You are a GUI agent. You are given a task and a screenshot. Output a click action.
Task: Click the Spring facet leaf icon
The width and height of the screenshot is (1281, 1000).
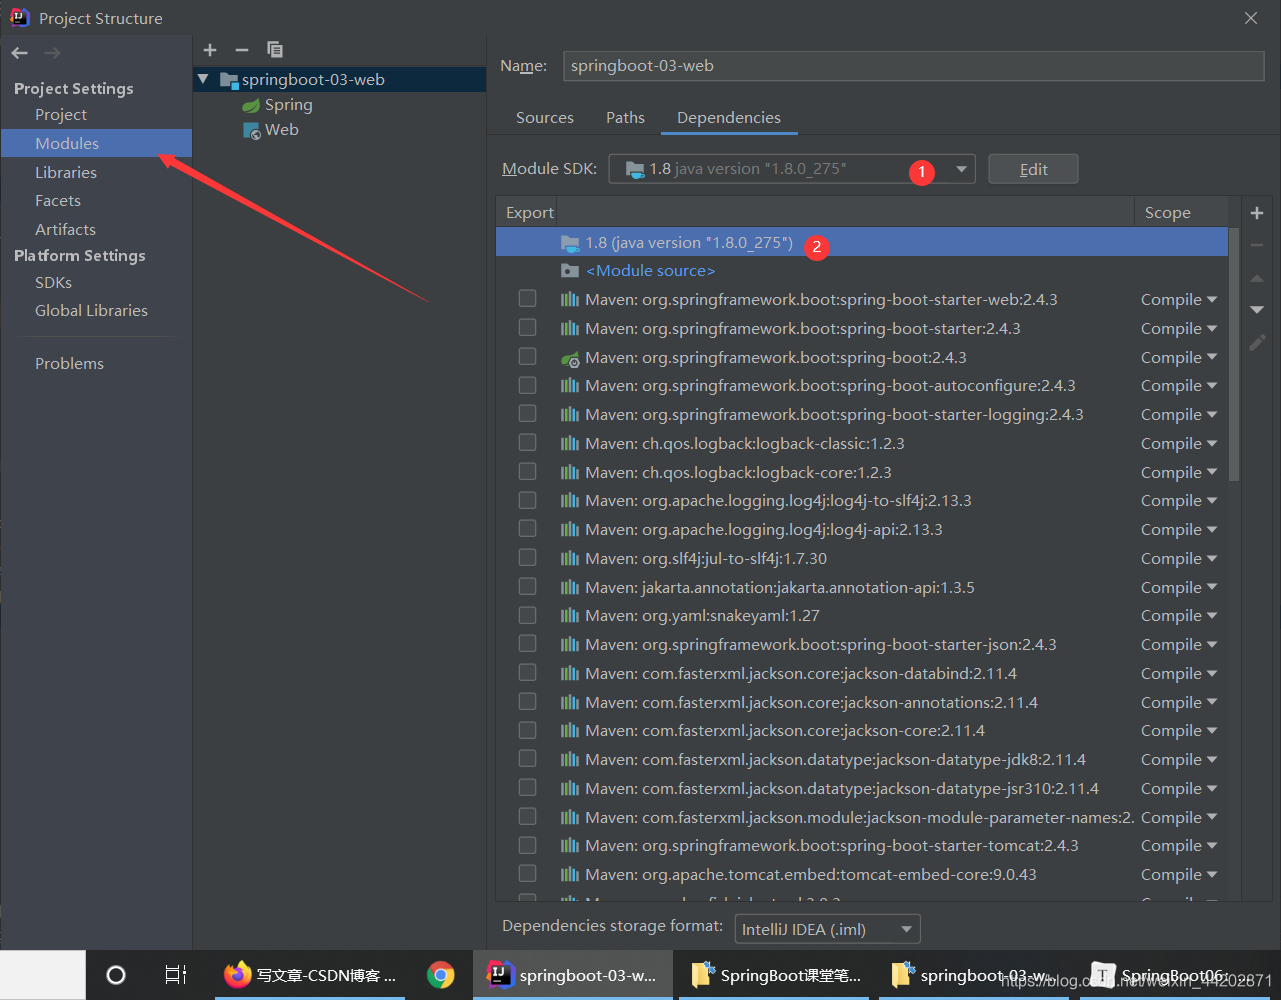tap(251, 105)
